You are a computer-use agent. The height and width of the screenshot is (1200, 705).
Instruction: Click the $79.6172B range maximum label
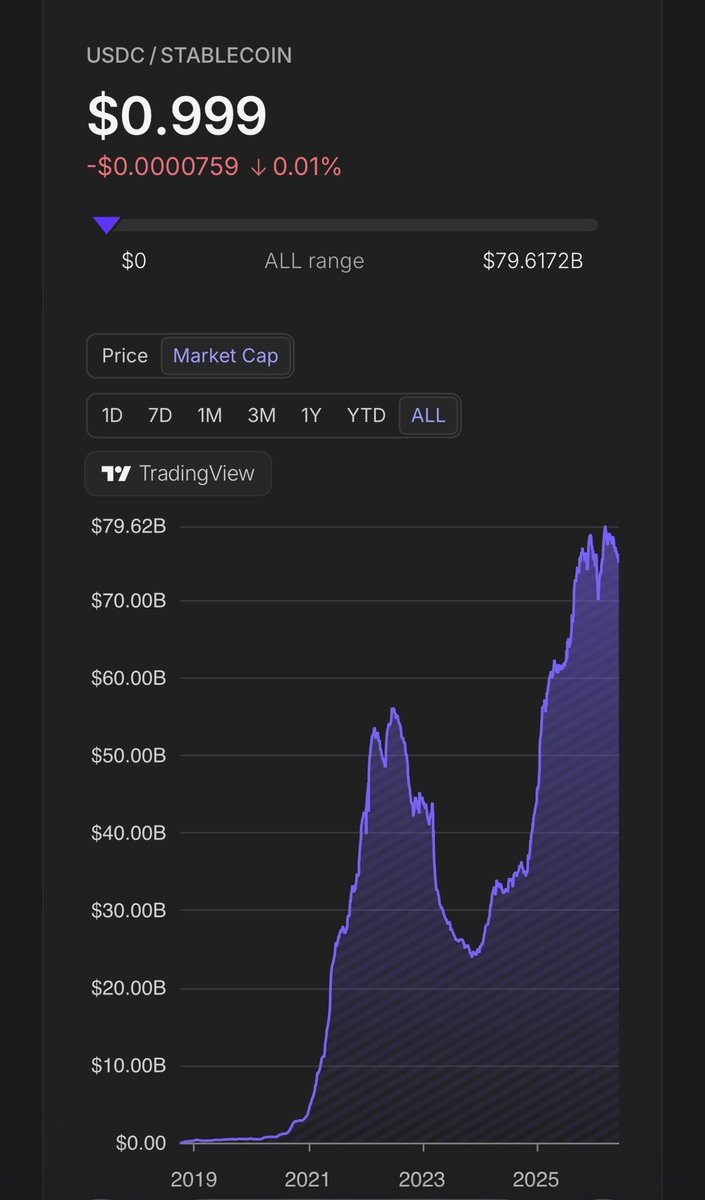(x=533, y=261)
